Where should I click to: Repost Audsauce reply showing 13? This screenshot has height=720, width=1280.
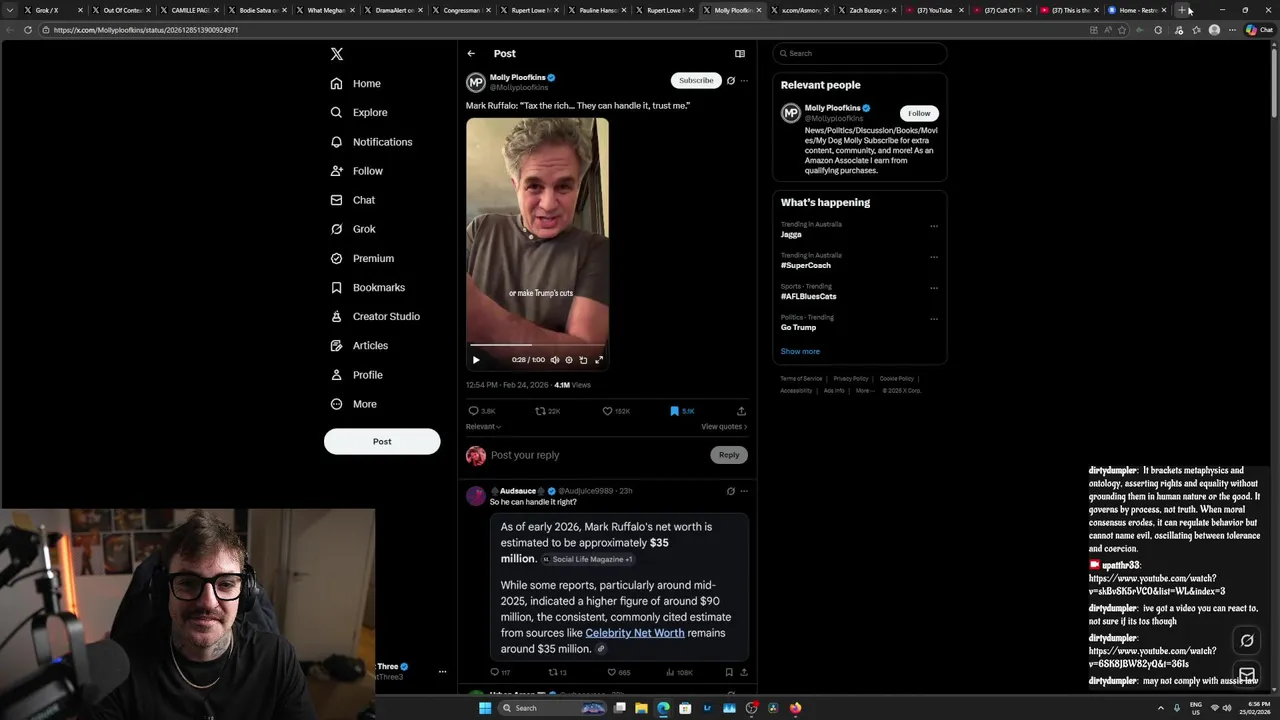(557, 673)
